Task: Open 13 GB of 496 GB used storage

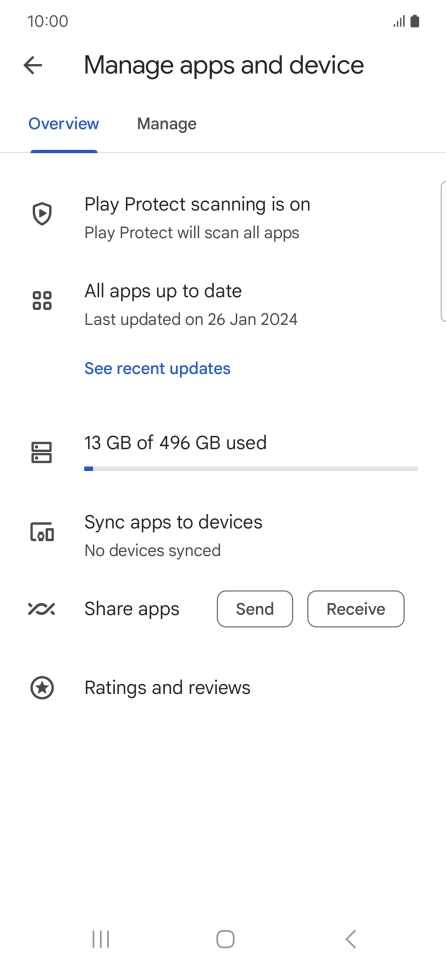Action: (223, 453)
